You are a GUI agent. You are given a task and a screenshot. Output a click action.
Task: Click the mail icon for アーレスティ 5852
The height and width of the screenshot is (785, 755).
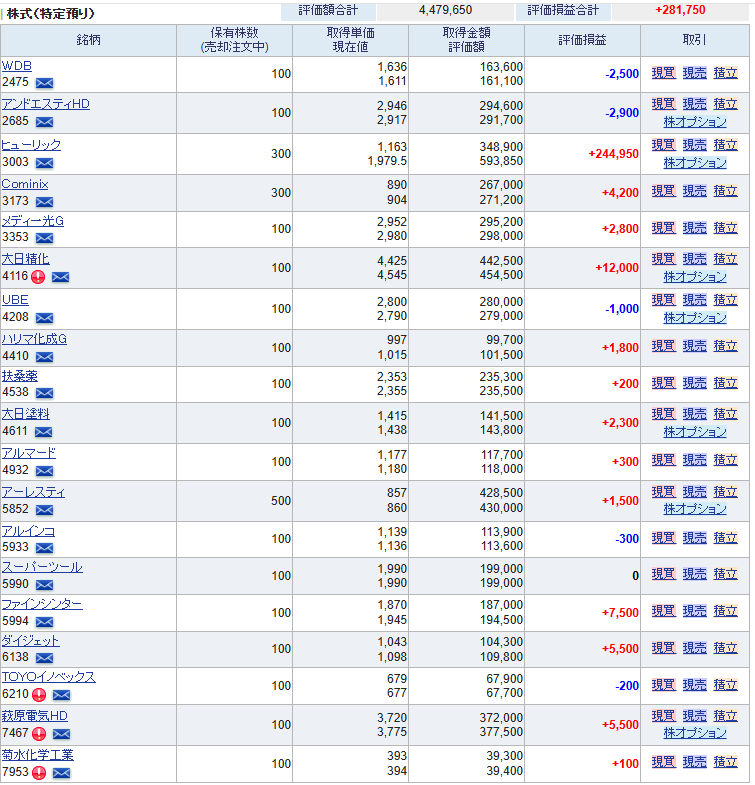click(44, 510)
